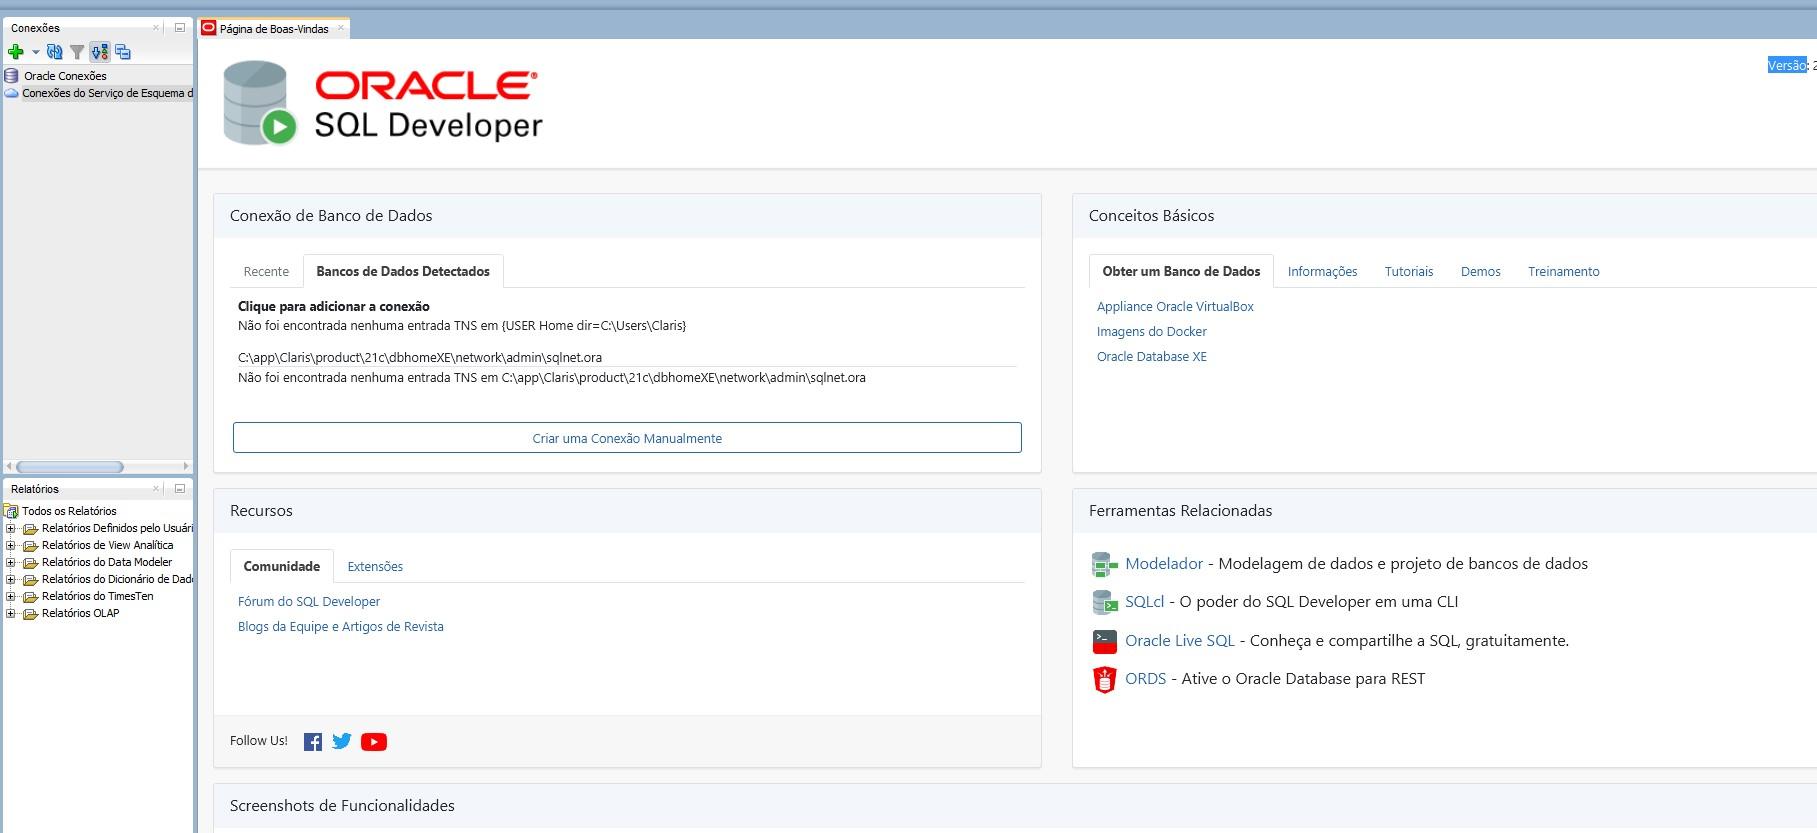
Task: Select the cloud icon for Conexões do Serviço de Esquema
Action: click(12, 93)
